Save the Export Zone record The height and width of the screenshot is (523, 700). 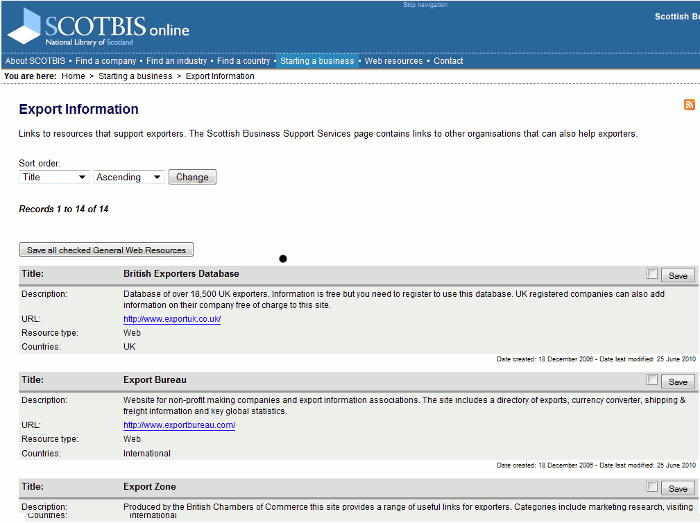[678, 489]
